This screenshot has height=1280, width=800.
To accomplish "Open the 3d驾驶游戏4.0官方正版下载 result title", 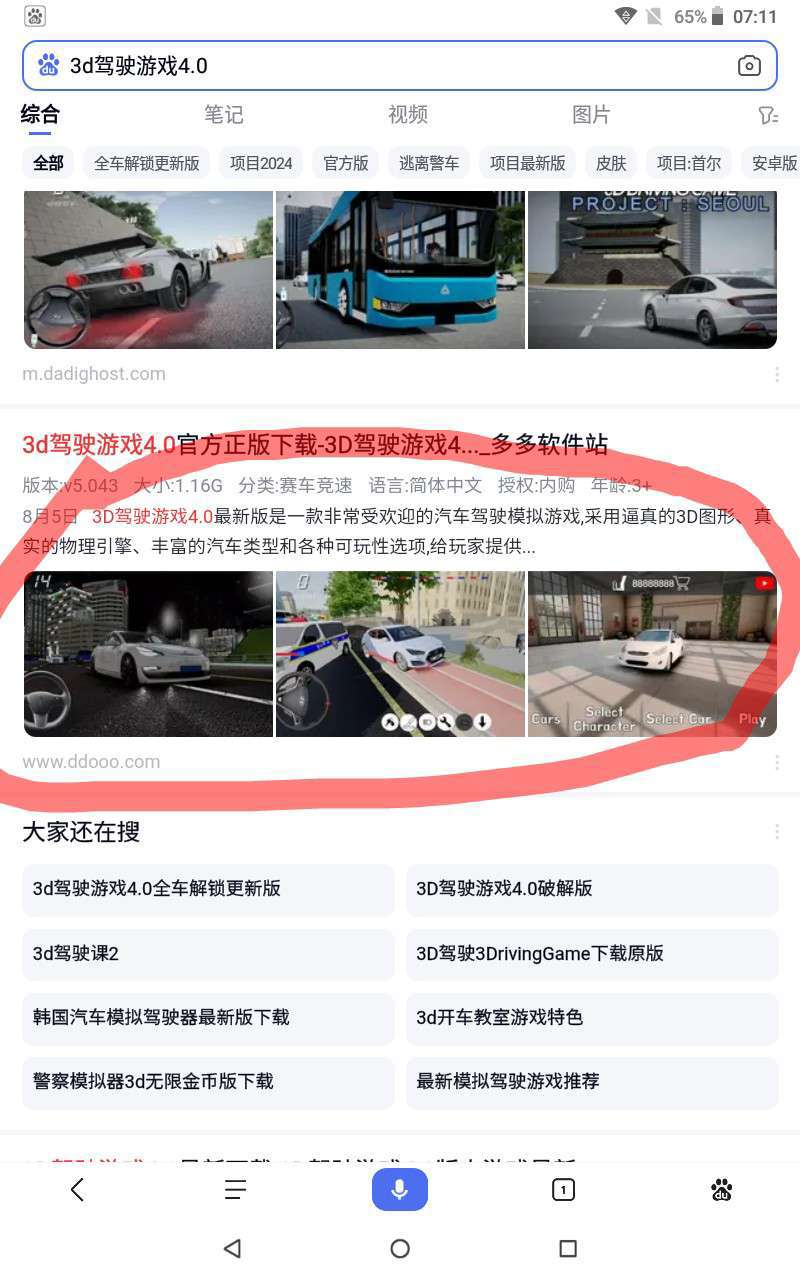I will (315, 444).
